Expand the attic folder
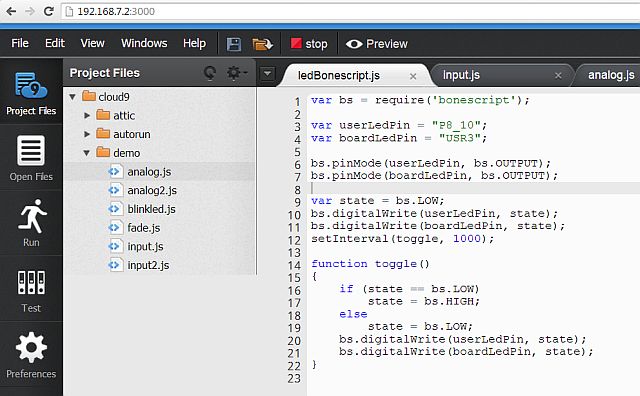Viewport: 640px width, 396px height. click(x=87, y=116)
